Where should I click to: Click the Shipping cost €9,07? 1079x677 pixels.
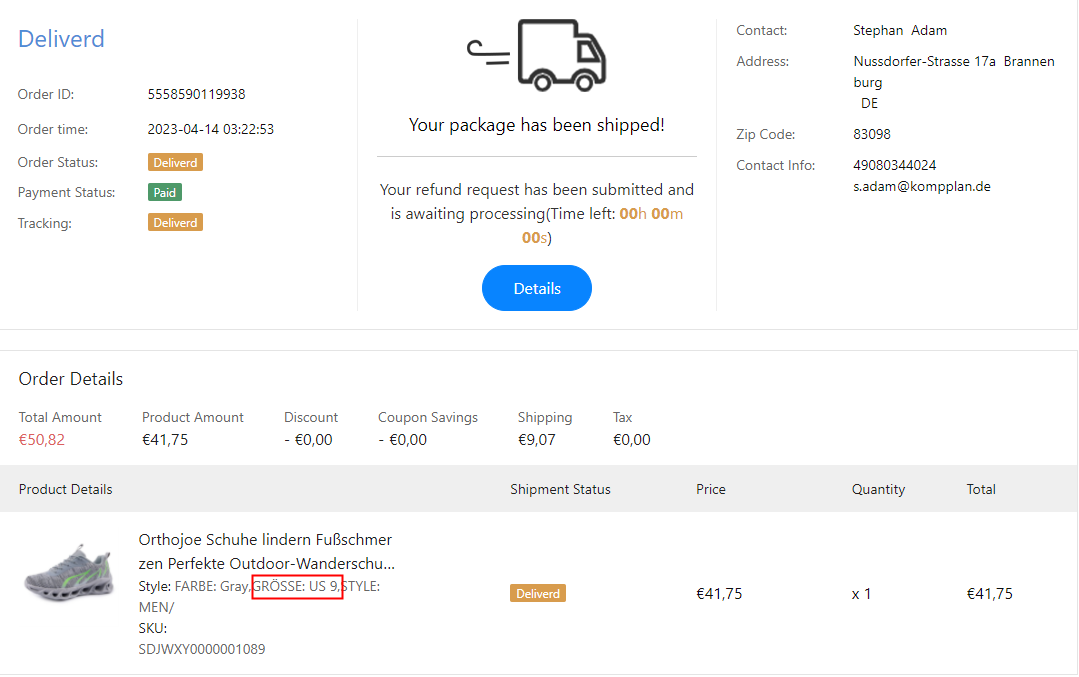(x=536, y=439)
